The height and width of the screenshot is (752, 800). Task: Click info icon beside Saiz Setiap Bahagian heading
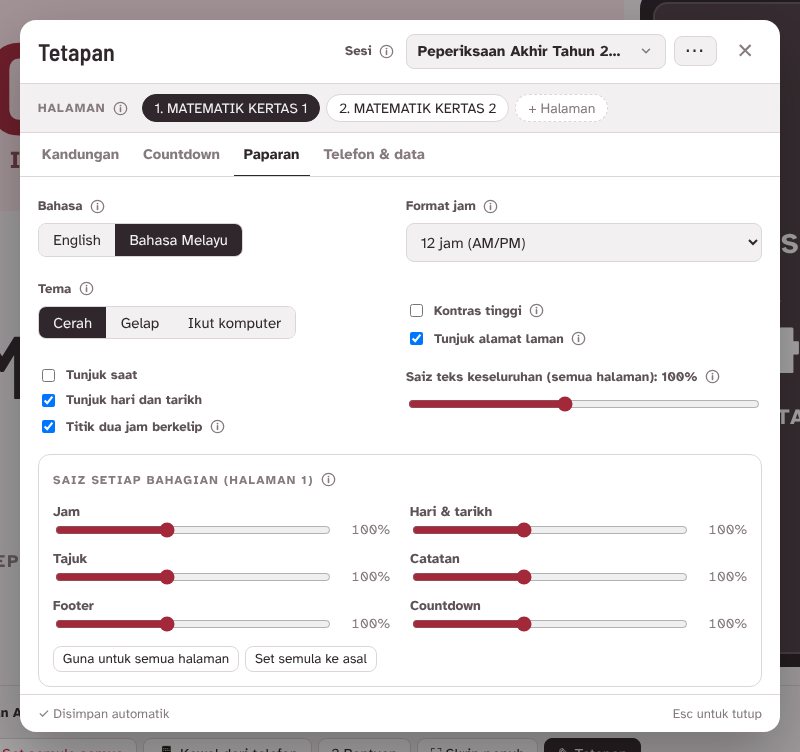point(329,480)
